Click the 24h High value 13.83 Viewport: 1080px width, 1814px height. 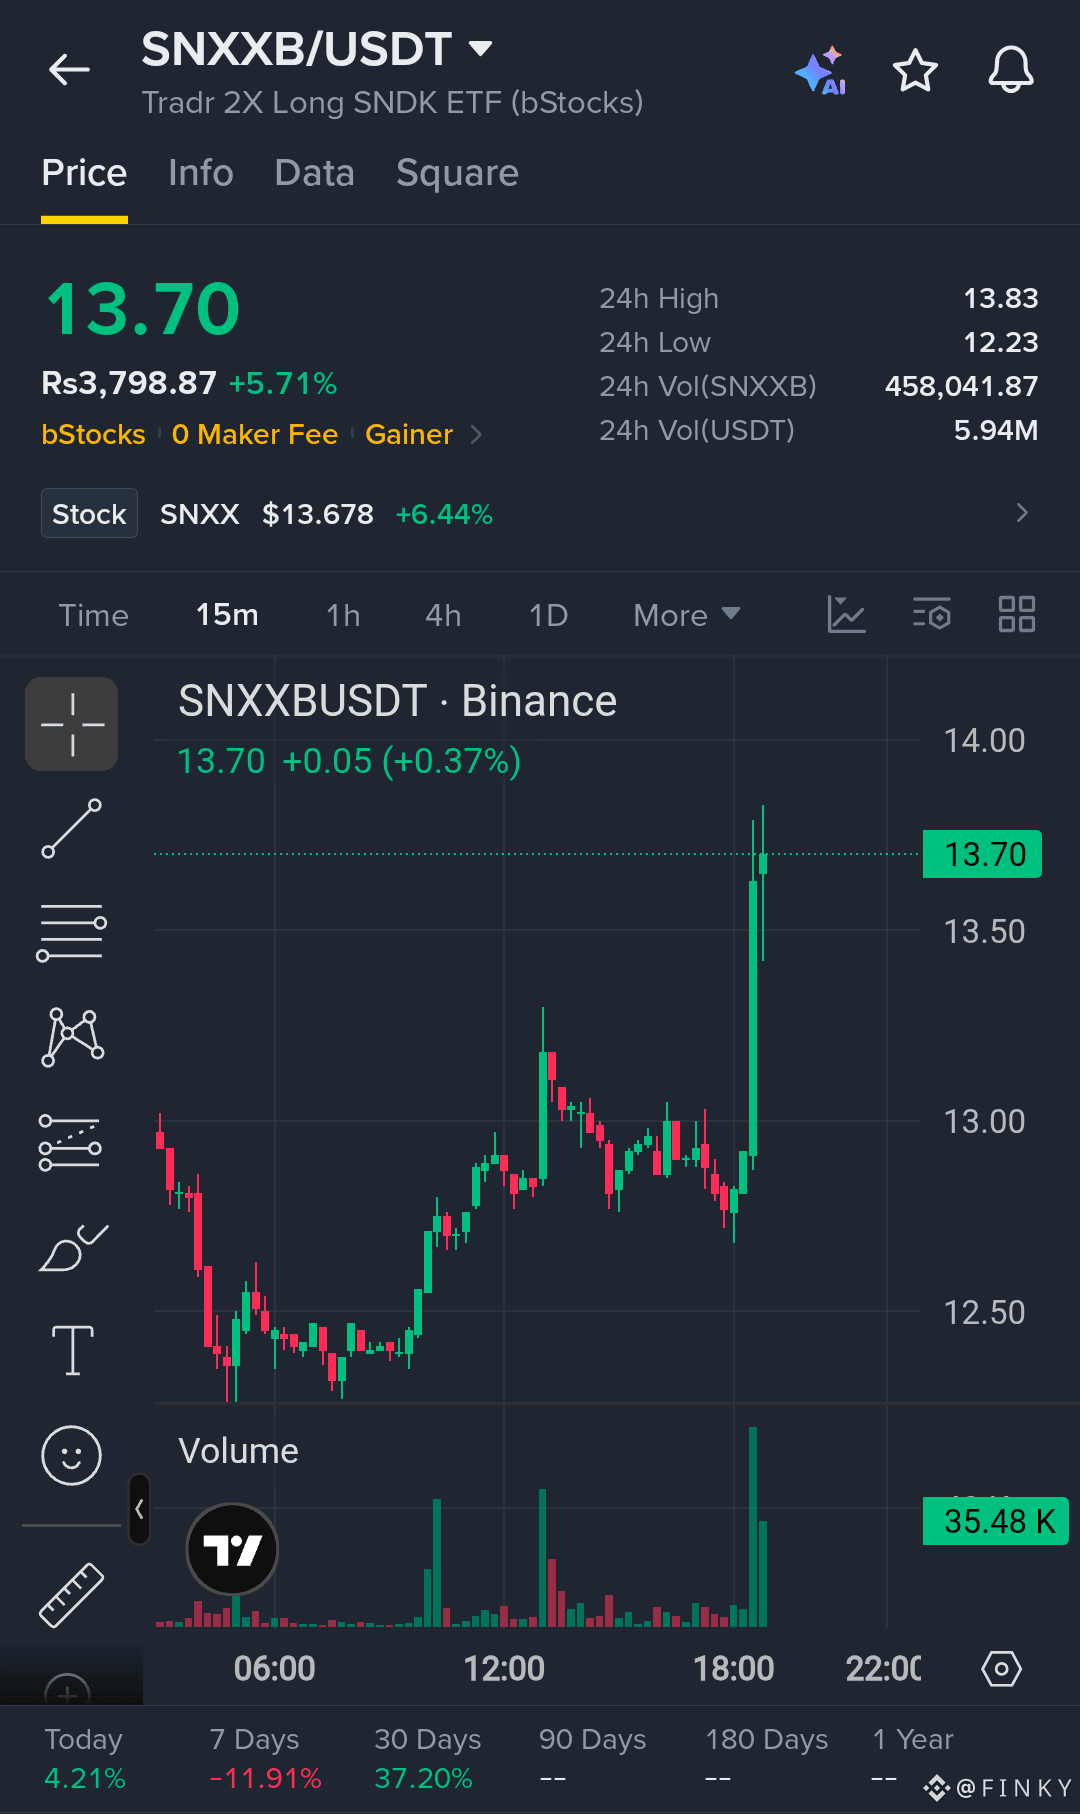[1000, 298]
